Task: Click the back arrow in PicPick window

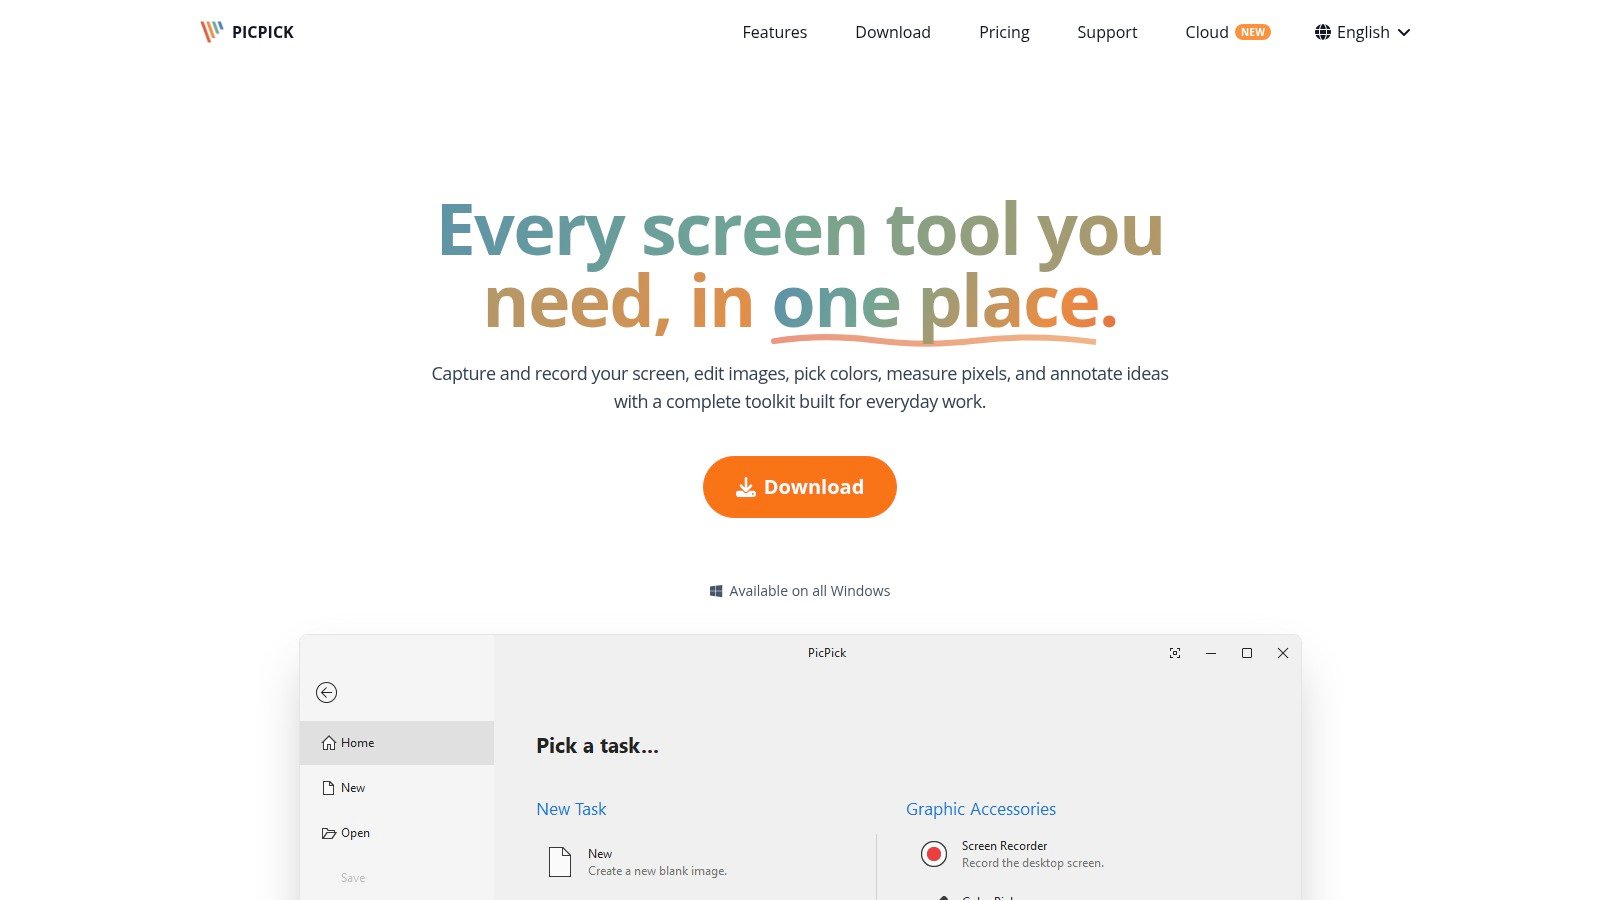Action: tap(326, 692)
